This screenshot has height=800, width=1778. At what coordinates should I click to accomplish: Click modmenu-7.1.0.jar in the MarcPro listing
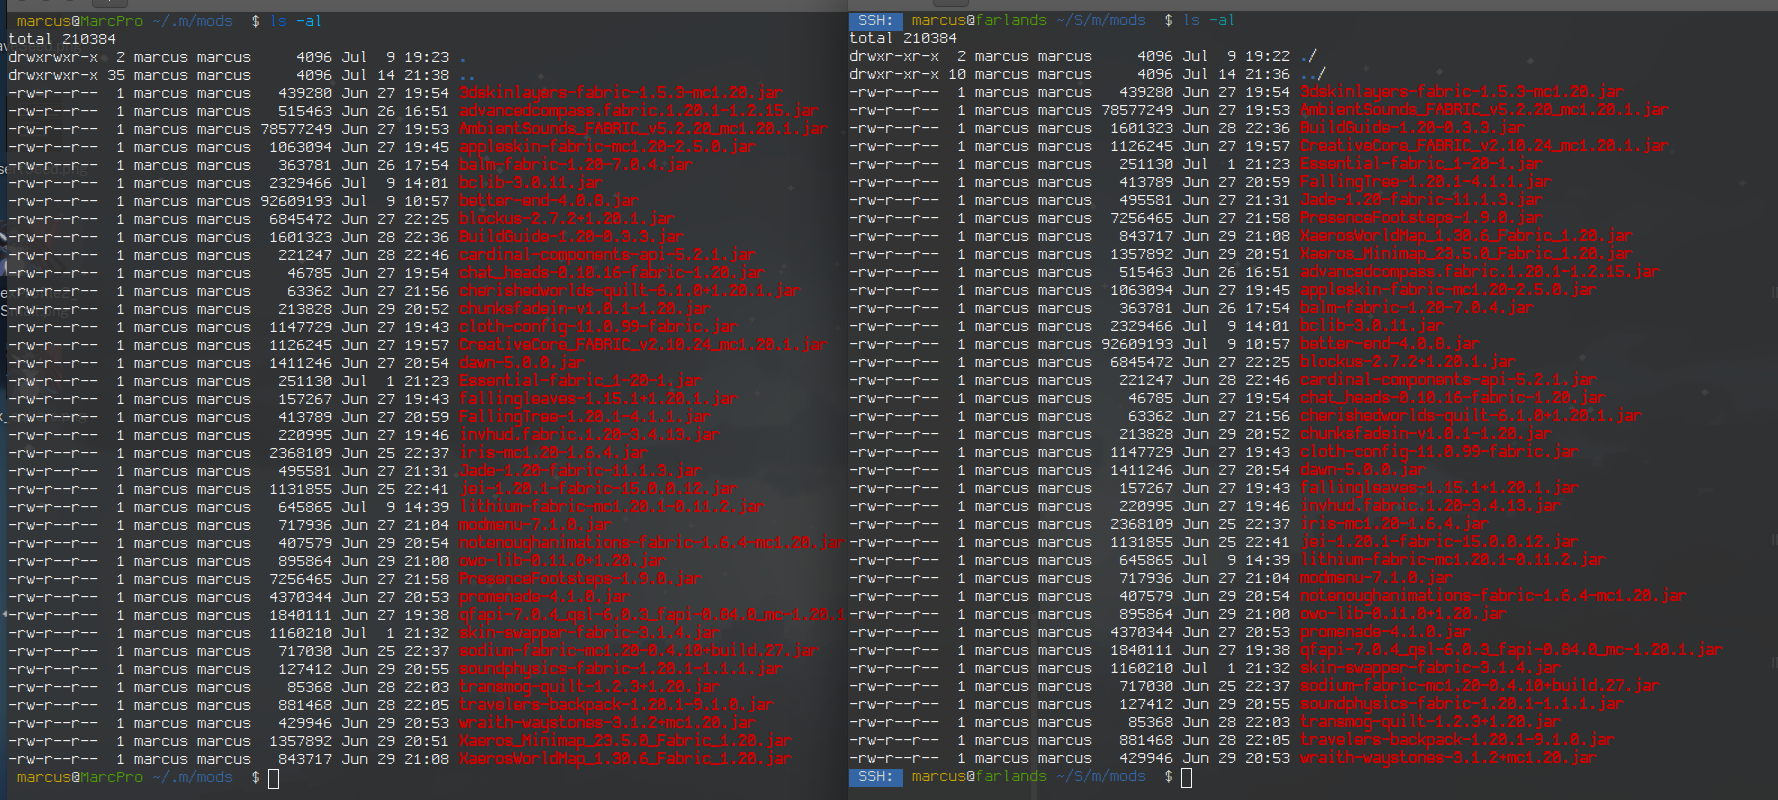[535, 525]
